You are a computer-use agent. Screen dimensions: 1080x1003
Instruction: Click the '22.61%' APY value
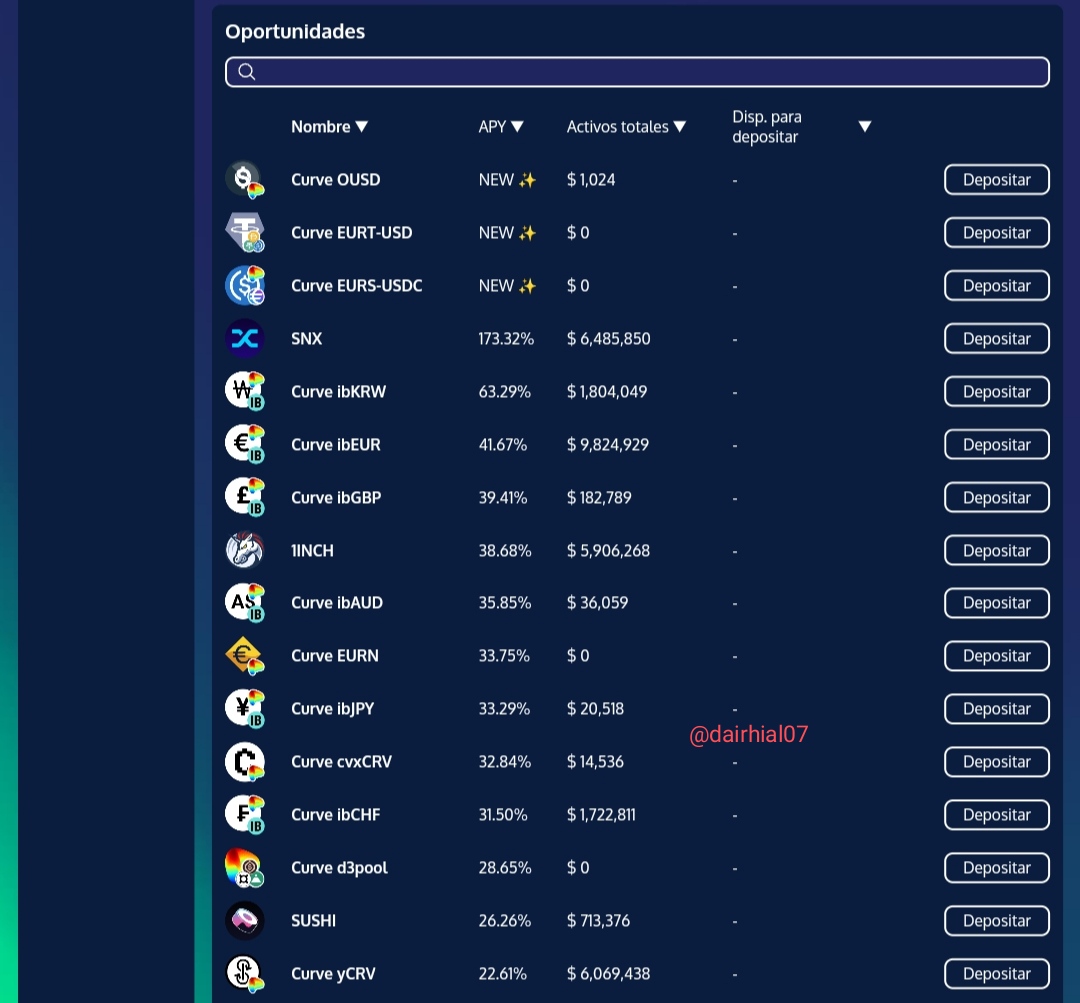503,974
